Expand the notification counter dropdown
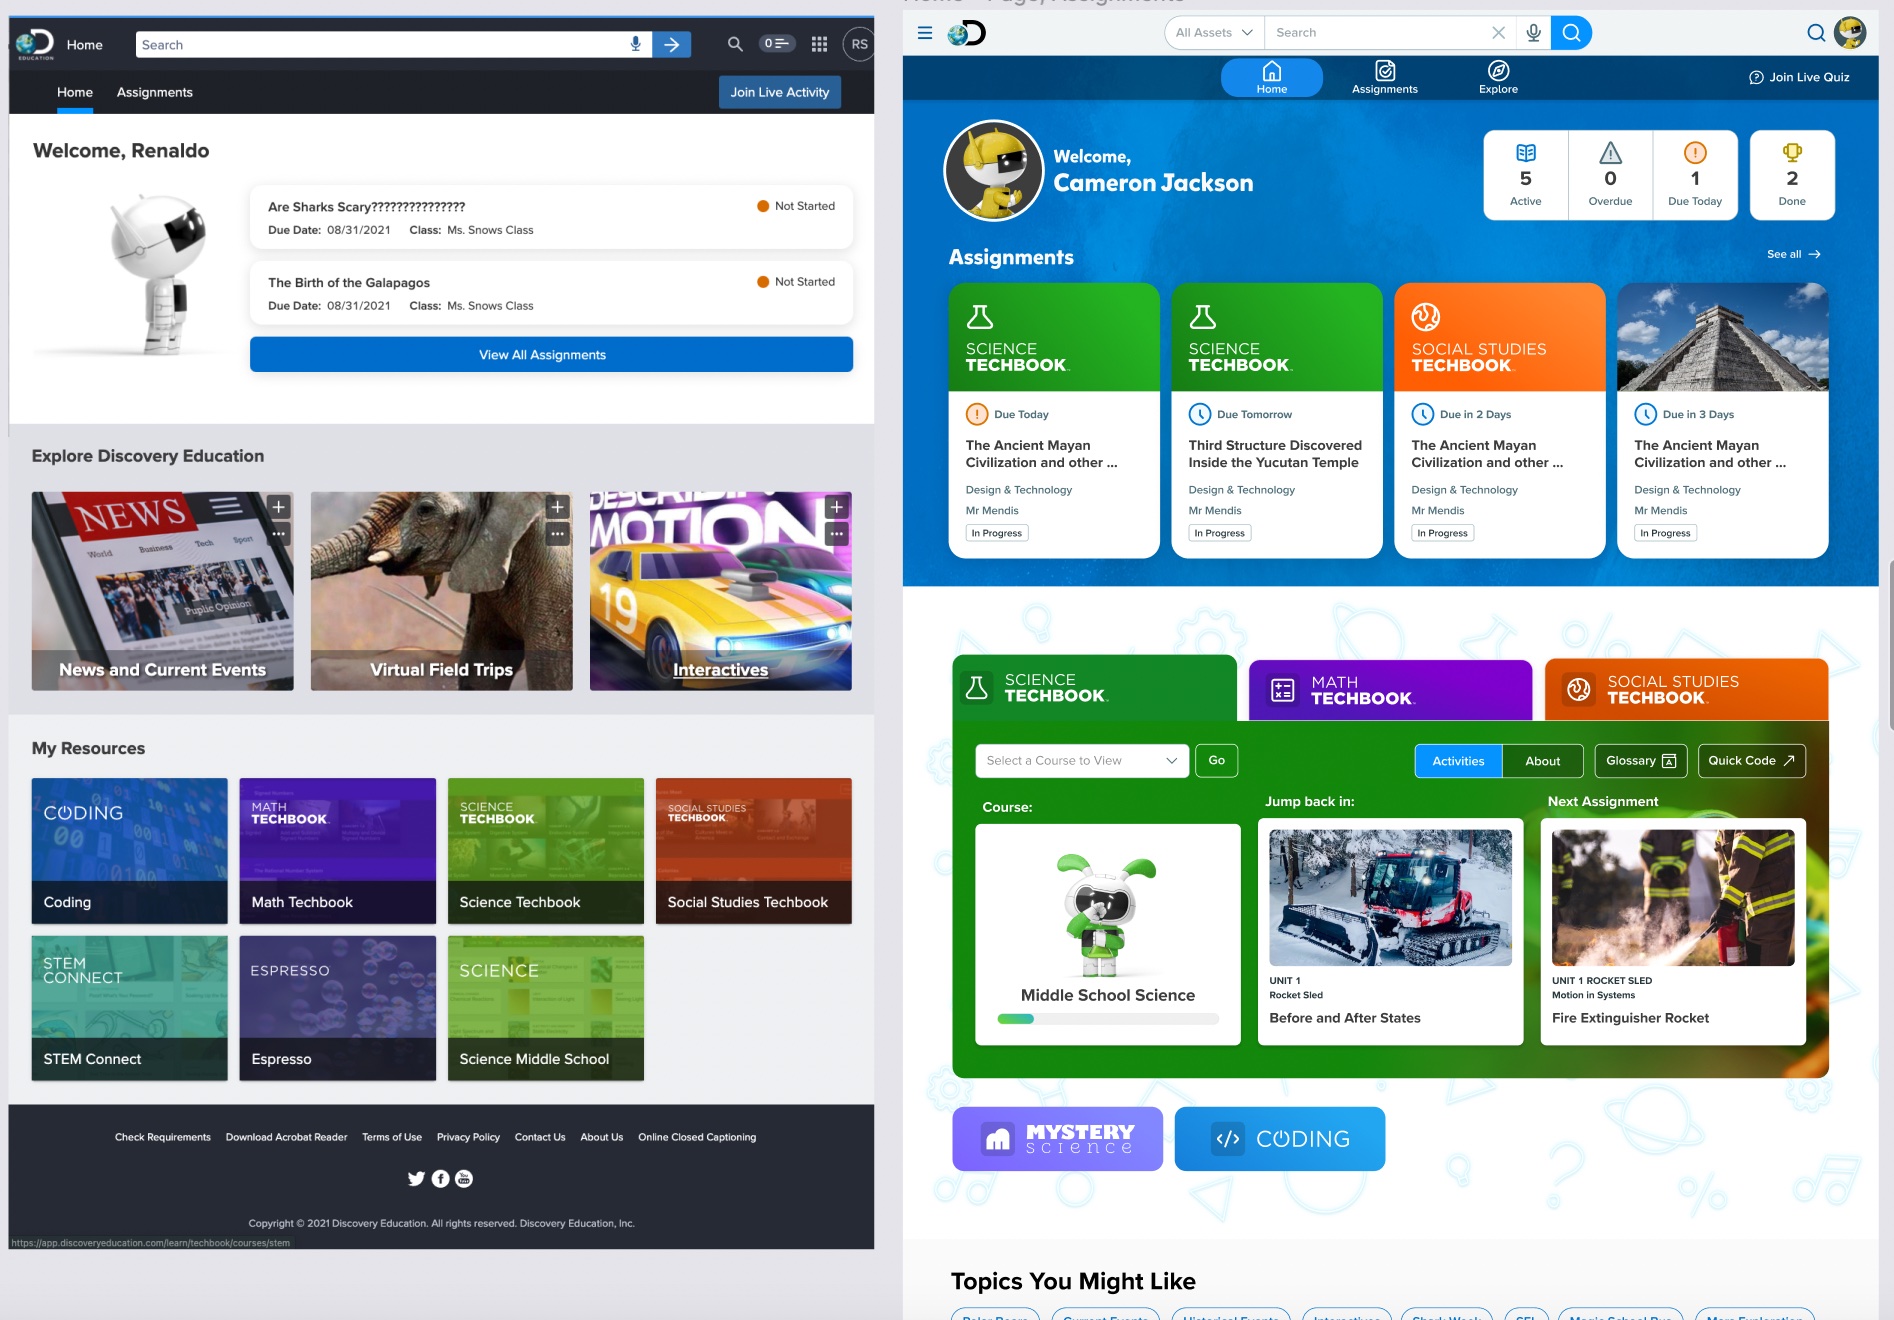The height and width of the screenshot is (1320, 1894). coord(777,43)
